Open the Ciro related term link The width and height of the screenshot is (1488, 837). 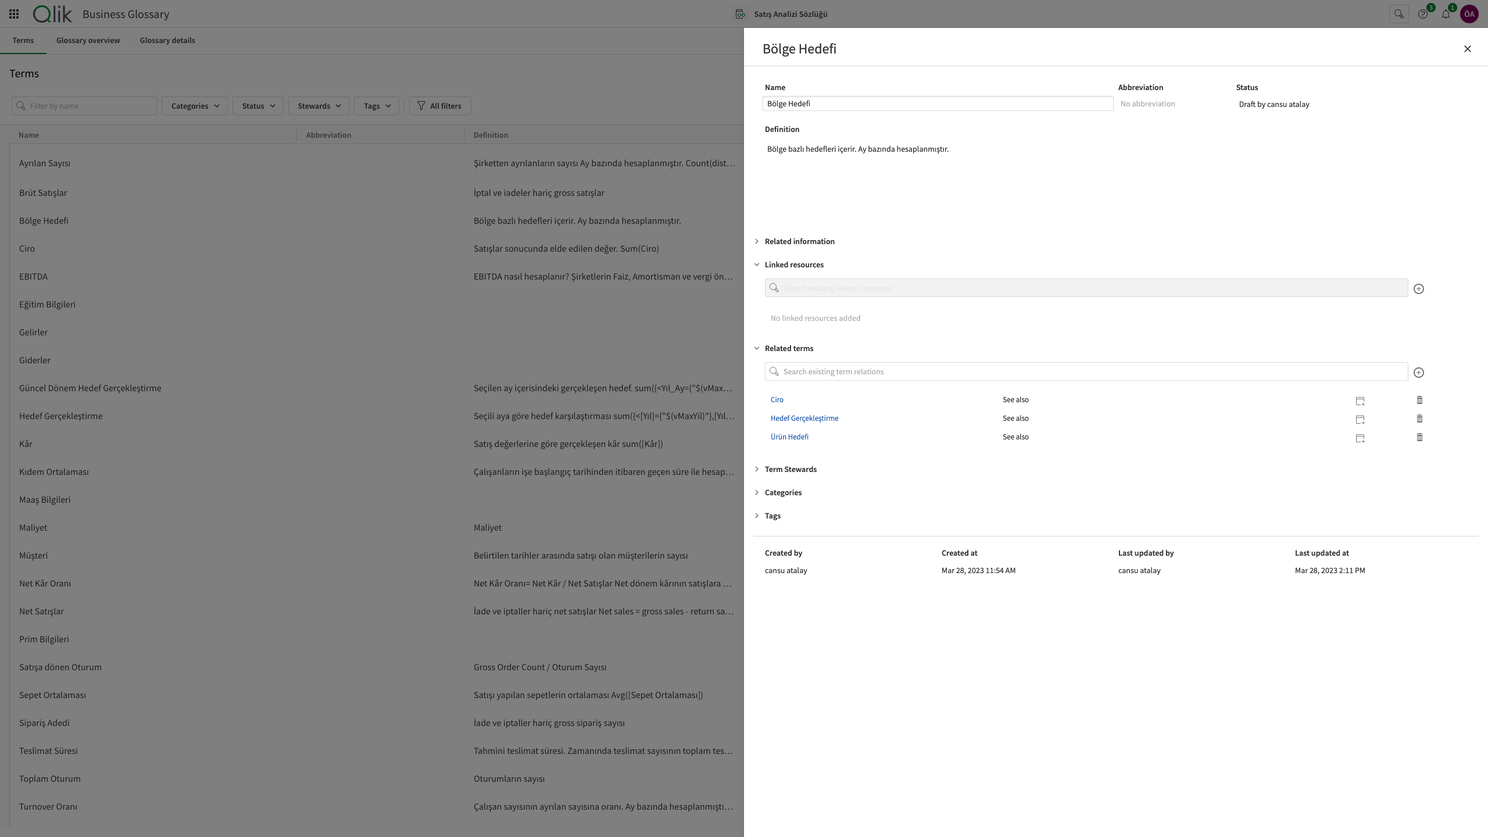coord(777,400)
